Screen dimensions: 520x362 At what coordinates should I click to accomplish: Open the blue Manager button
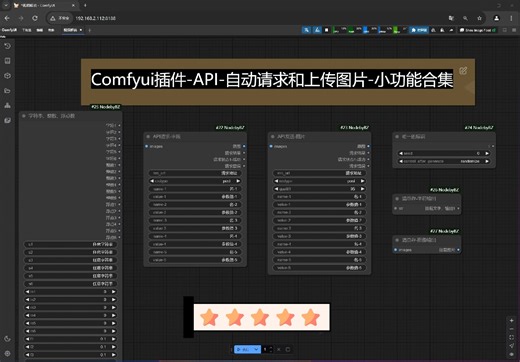(419, 30)
